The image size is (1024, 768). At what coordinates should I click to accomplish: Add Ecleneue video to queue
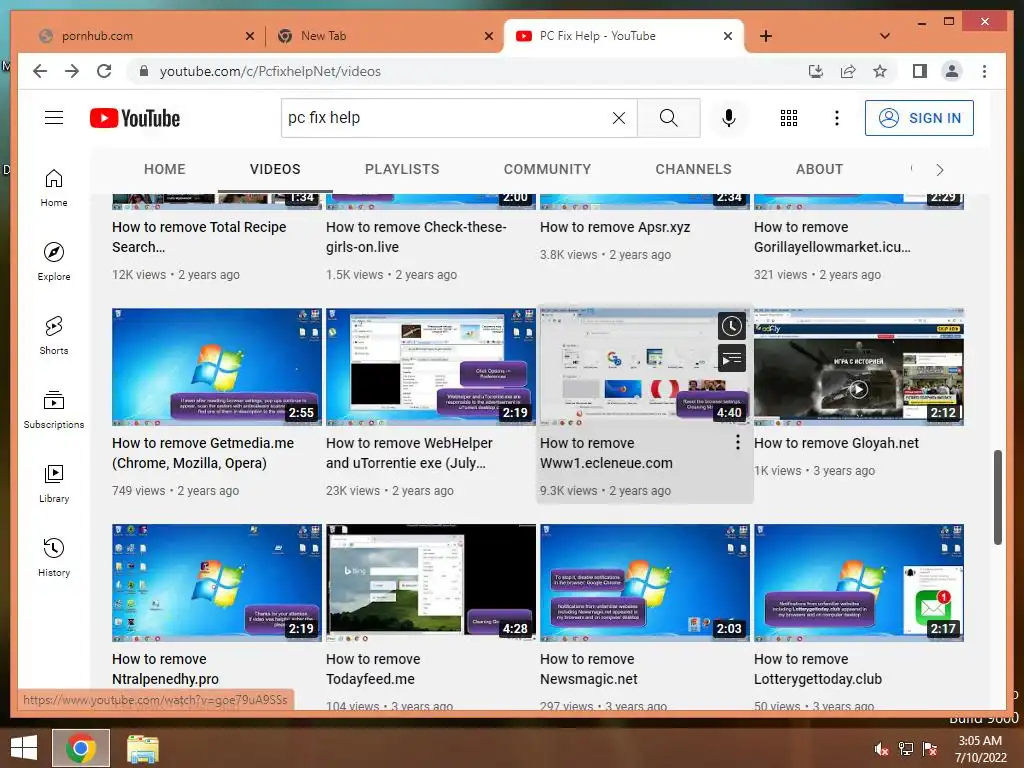click(731, 358)
